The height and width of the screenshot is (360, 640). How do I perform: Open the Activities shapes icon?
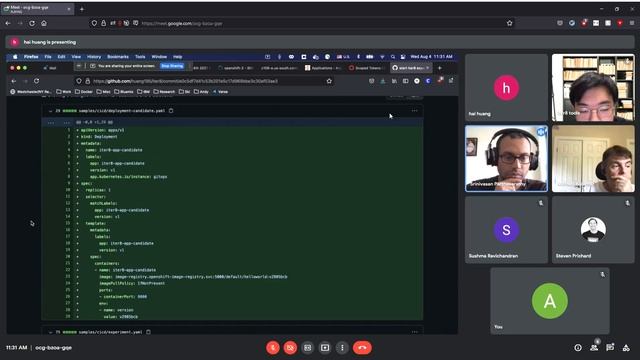click(626, 348)
